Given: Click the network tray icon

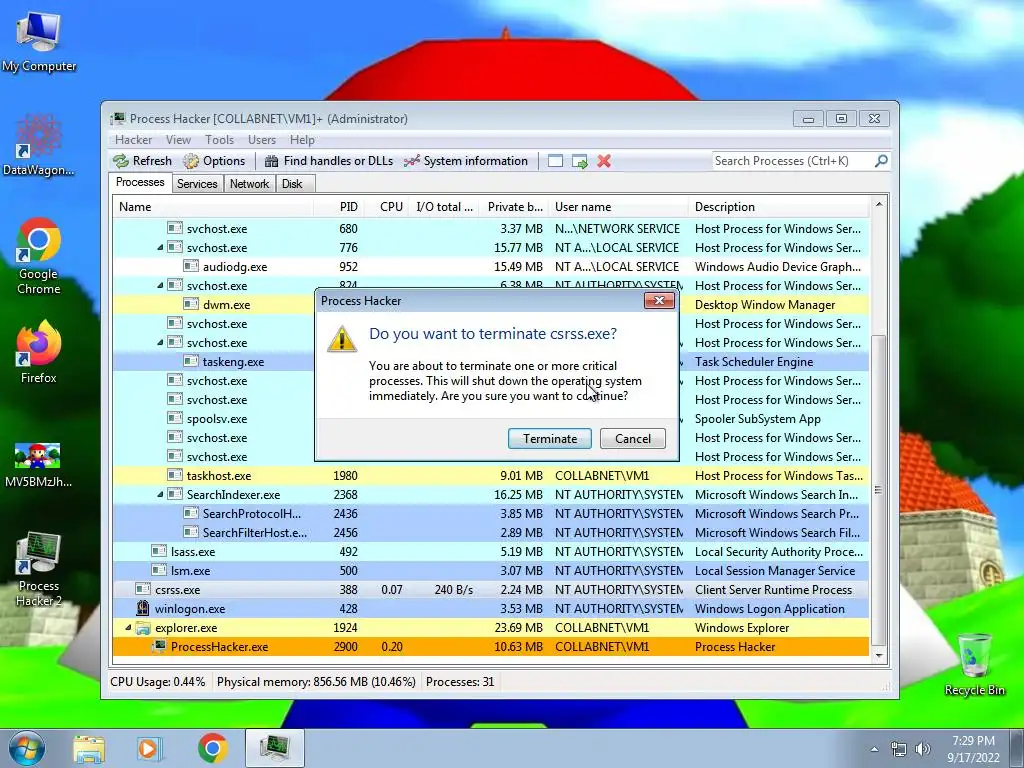Looking at the screenshot, I should click(x=899, y=749).
